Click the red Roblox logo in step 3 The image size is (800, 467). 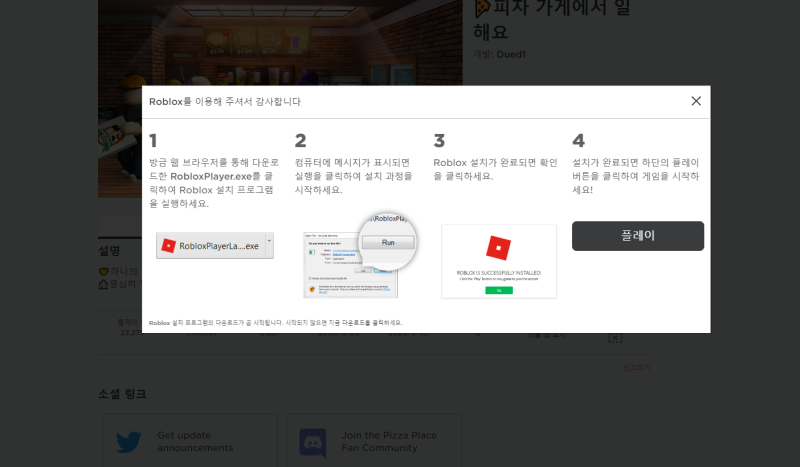(498, 248)
